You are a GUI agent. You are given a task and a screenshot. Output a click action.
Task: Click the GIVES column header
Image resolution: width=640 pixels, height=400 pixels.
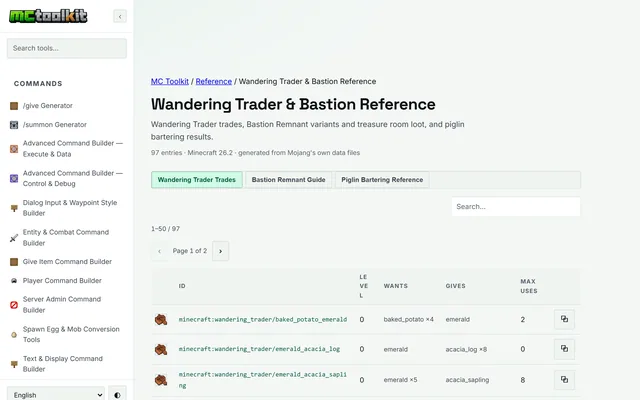coord(456,286)
